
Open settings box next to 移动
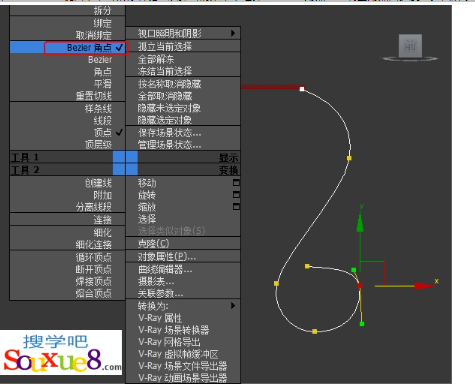coord(236,183)
